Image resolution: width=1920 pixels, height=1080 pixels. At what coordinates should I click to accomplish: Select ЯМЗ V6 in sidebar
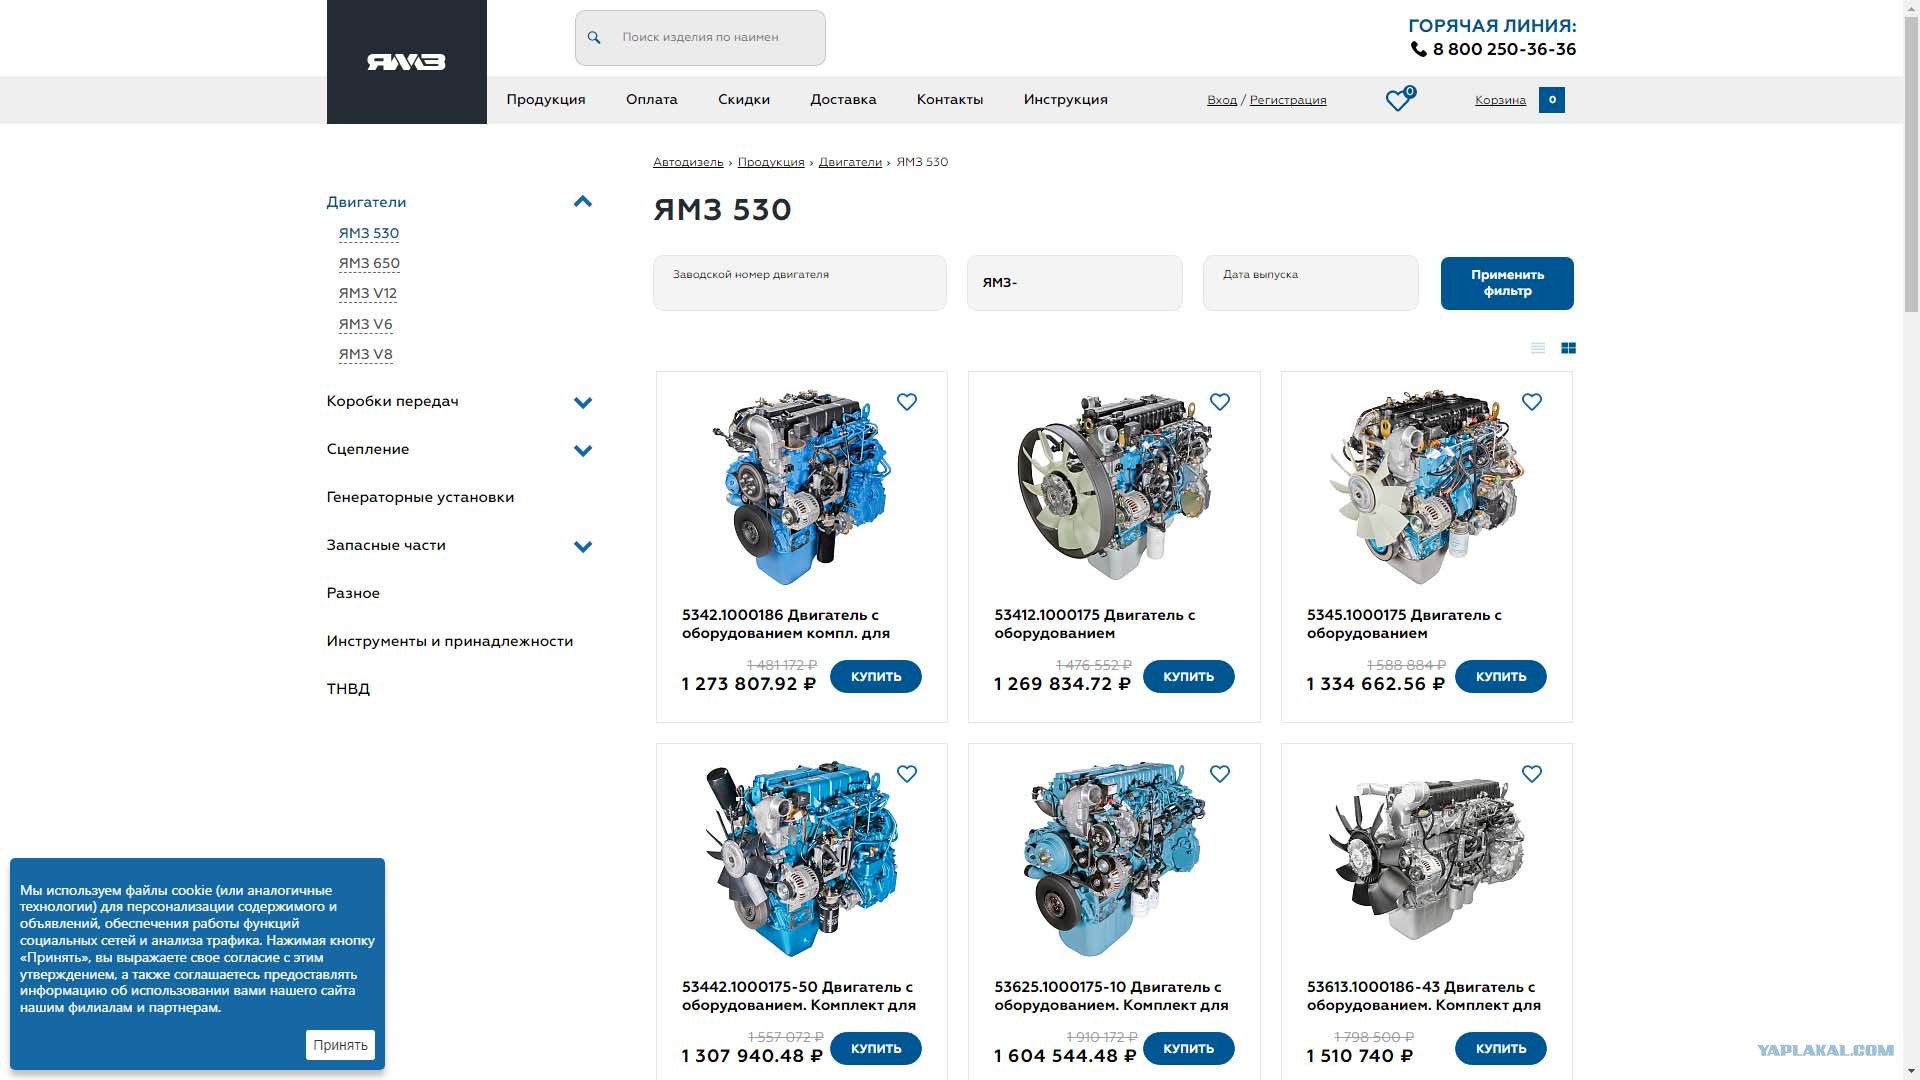365,325
